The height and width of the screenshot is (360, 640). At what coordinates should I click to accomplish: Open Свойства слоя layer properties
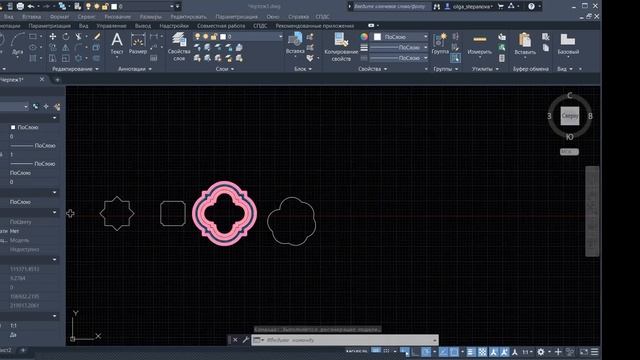[179, 47]
